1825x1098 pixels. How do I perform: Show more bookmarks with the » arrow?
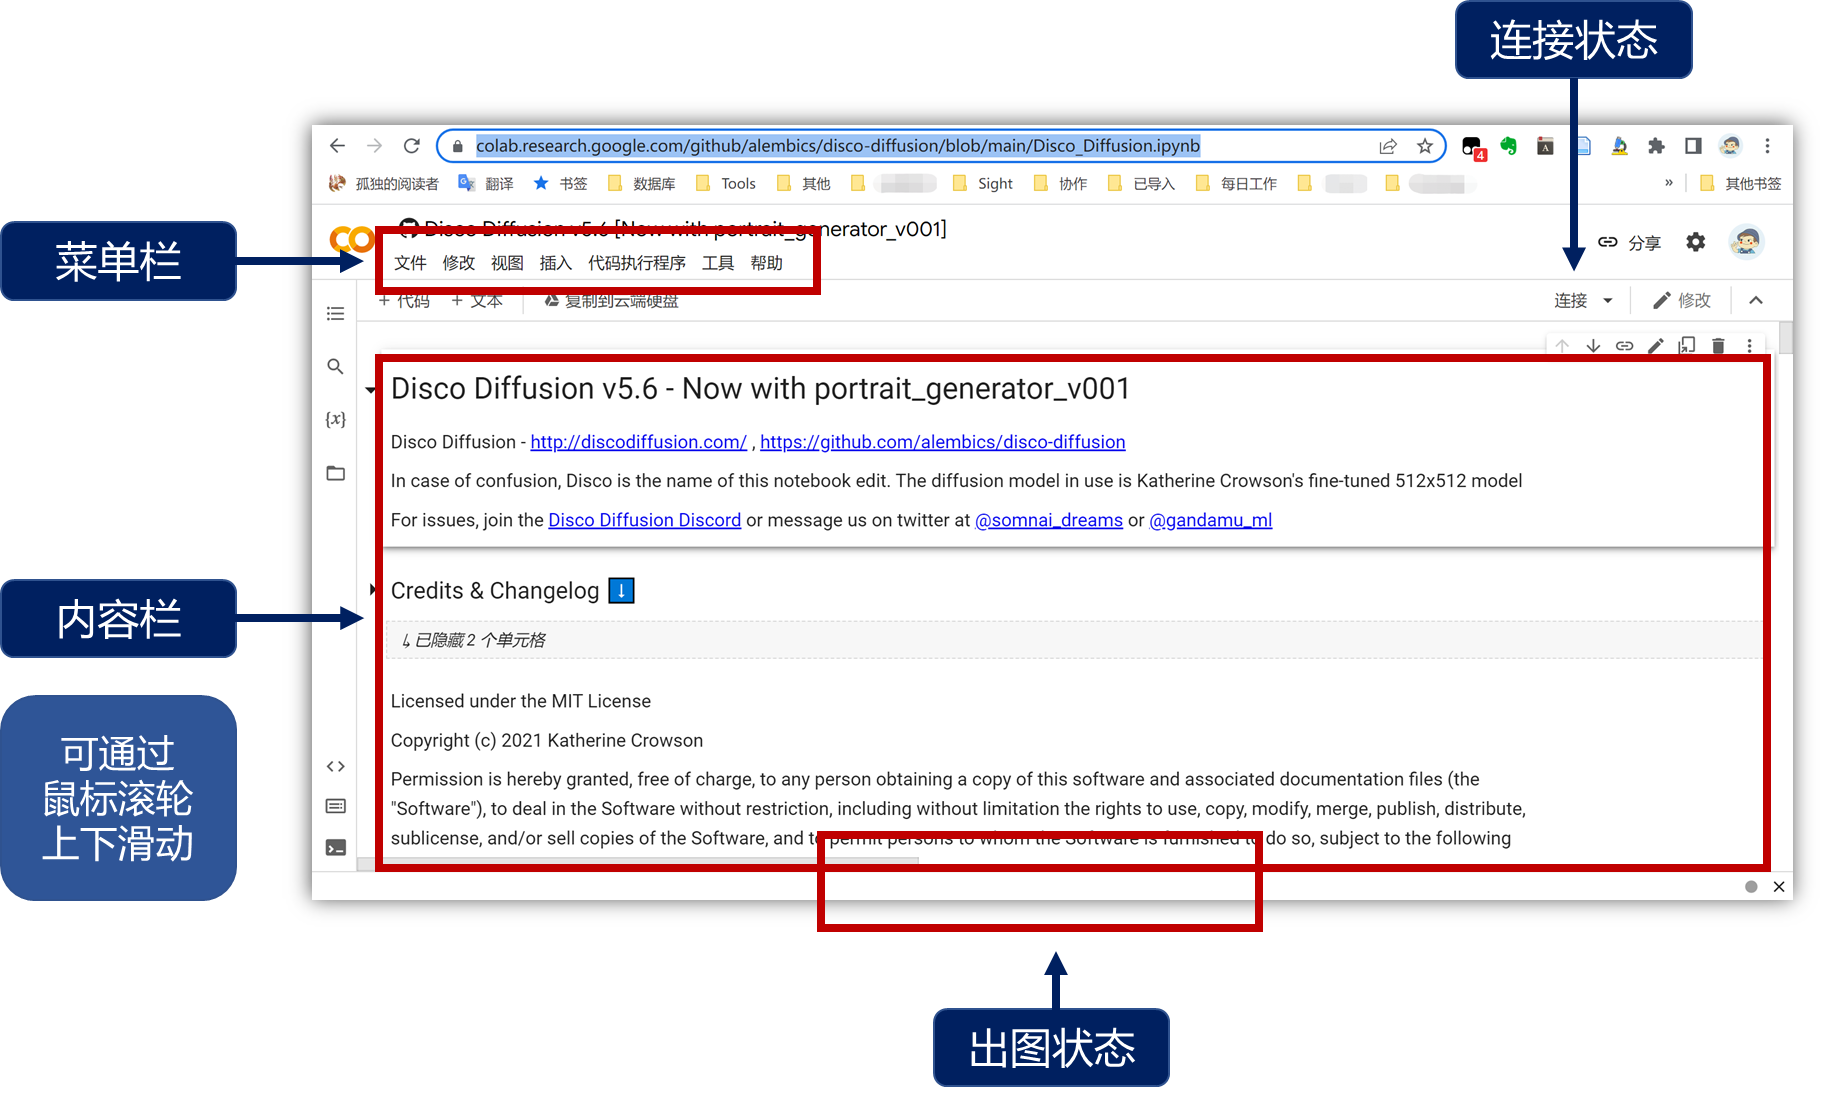coord(1669,183)
